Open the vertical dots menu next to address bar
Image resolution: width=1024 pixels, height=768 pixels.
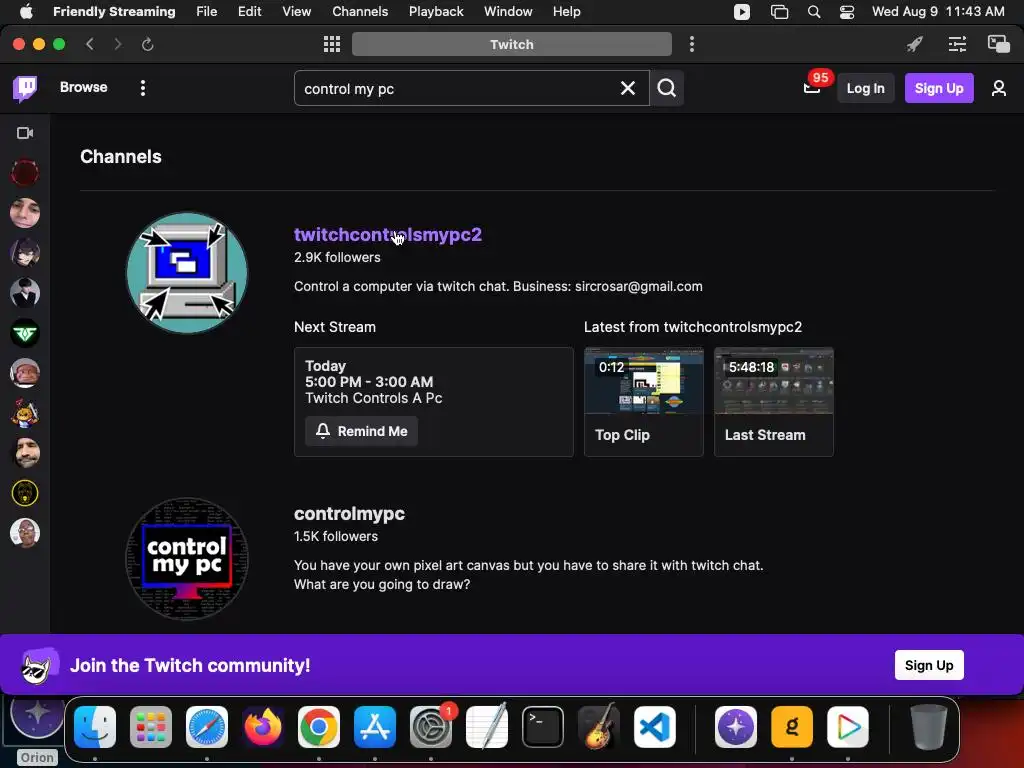click(x=692, y=44)
